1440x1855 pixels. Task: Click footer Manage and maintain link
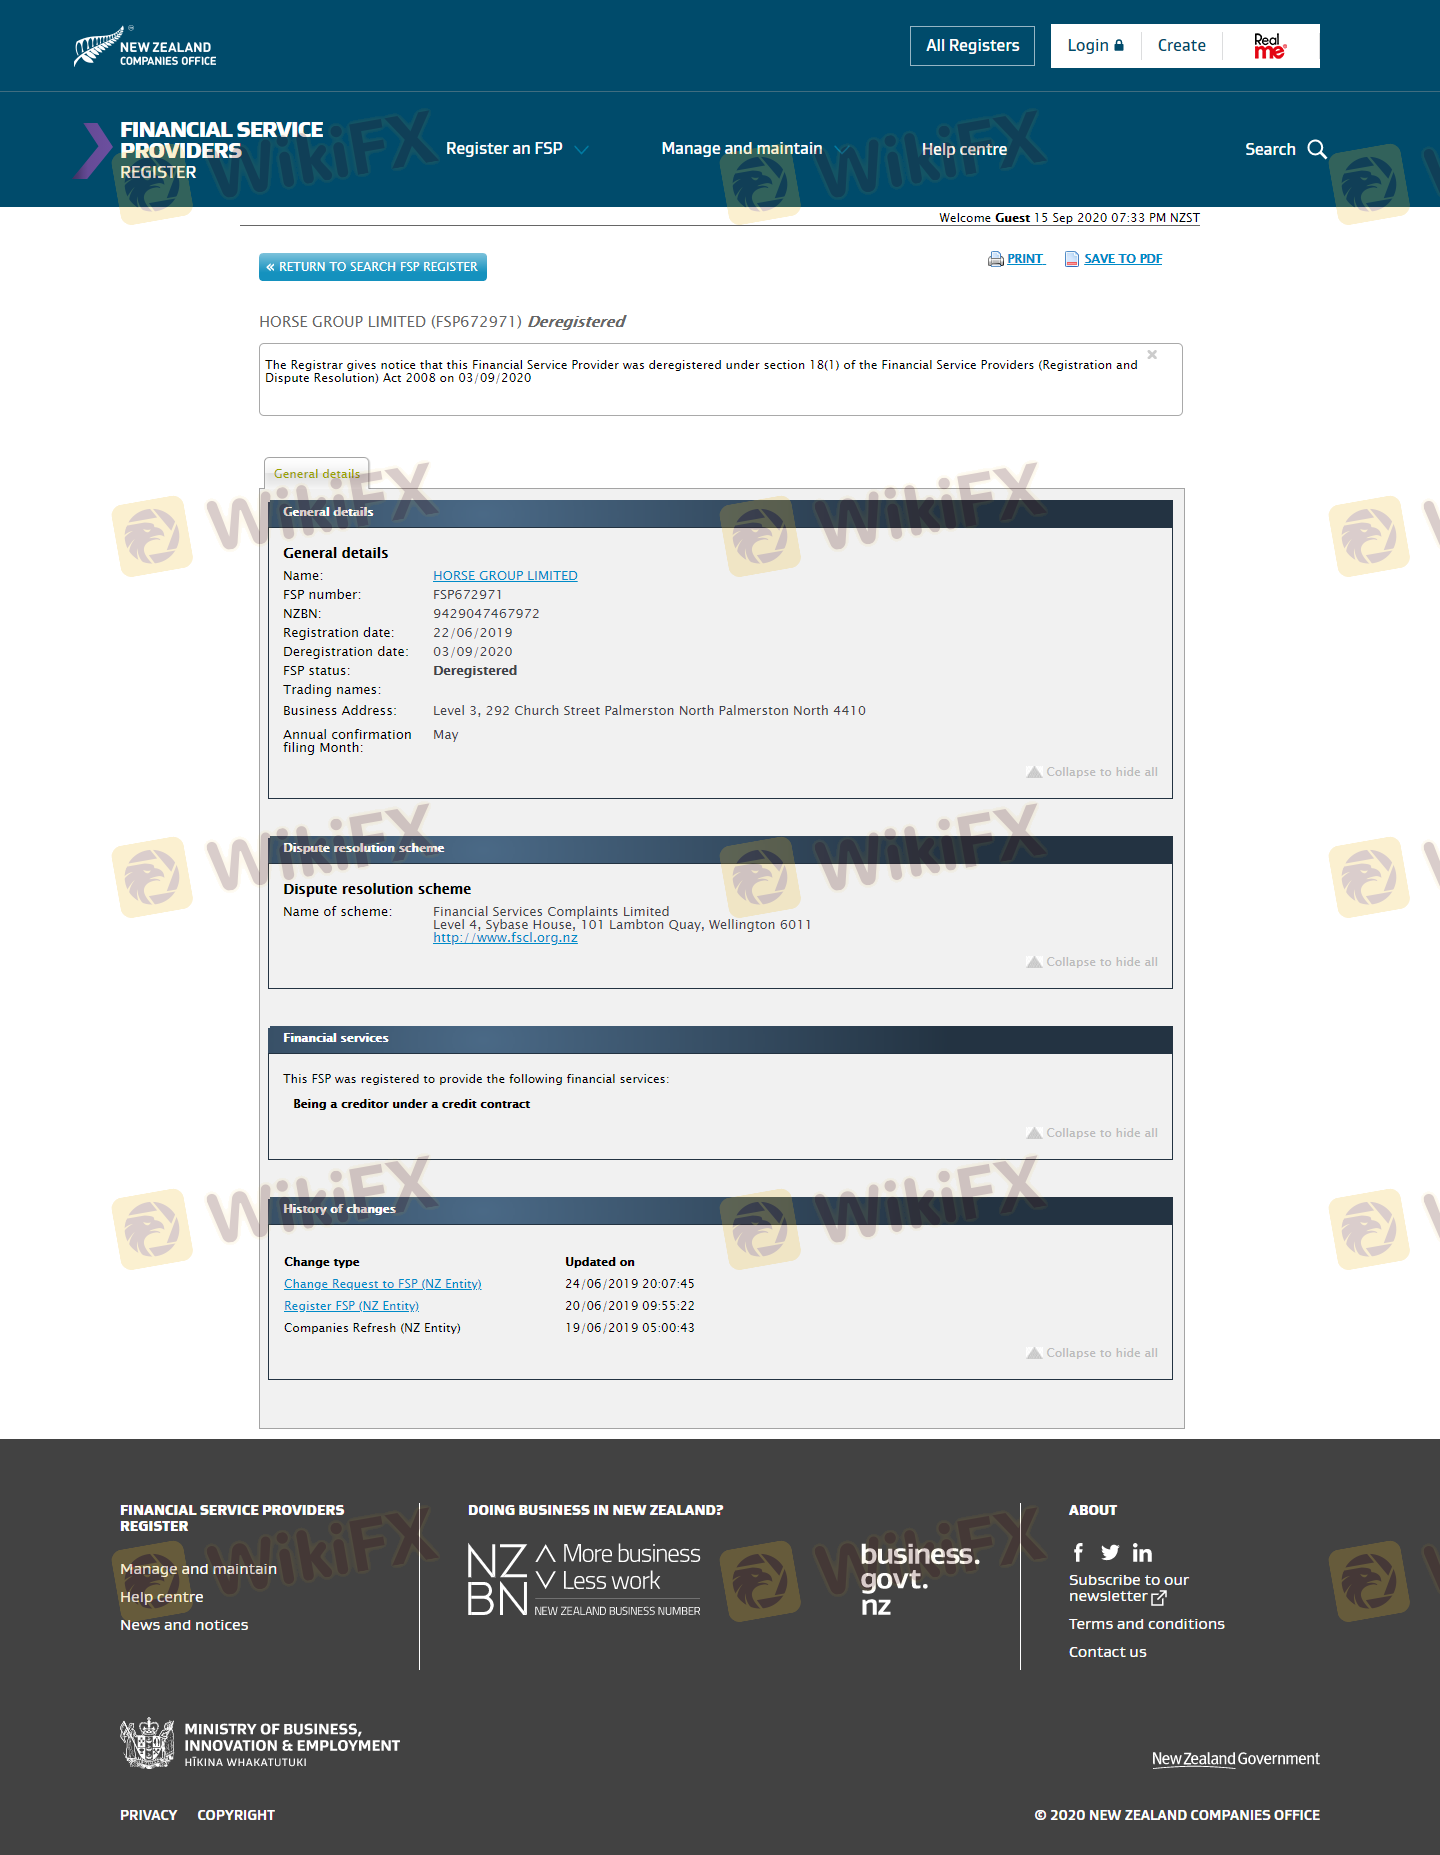click(198, 1569)
